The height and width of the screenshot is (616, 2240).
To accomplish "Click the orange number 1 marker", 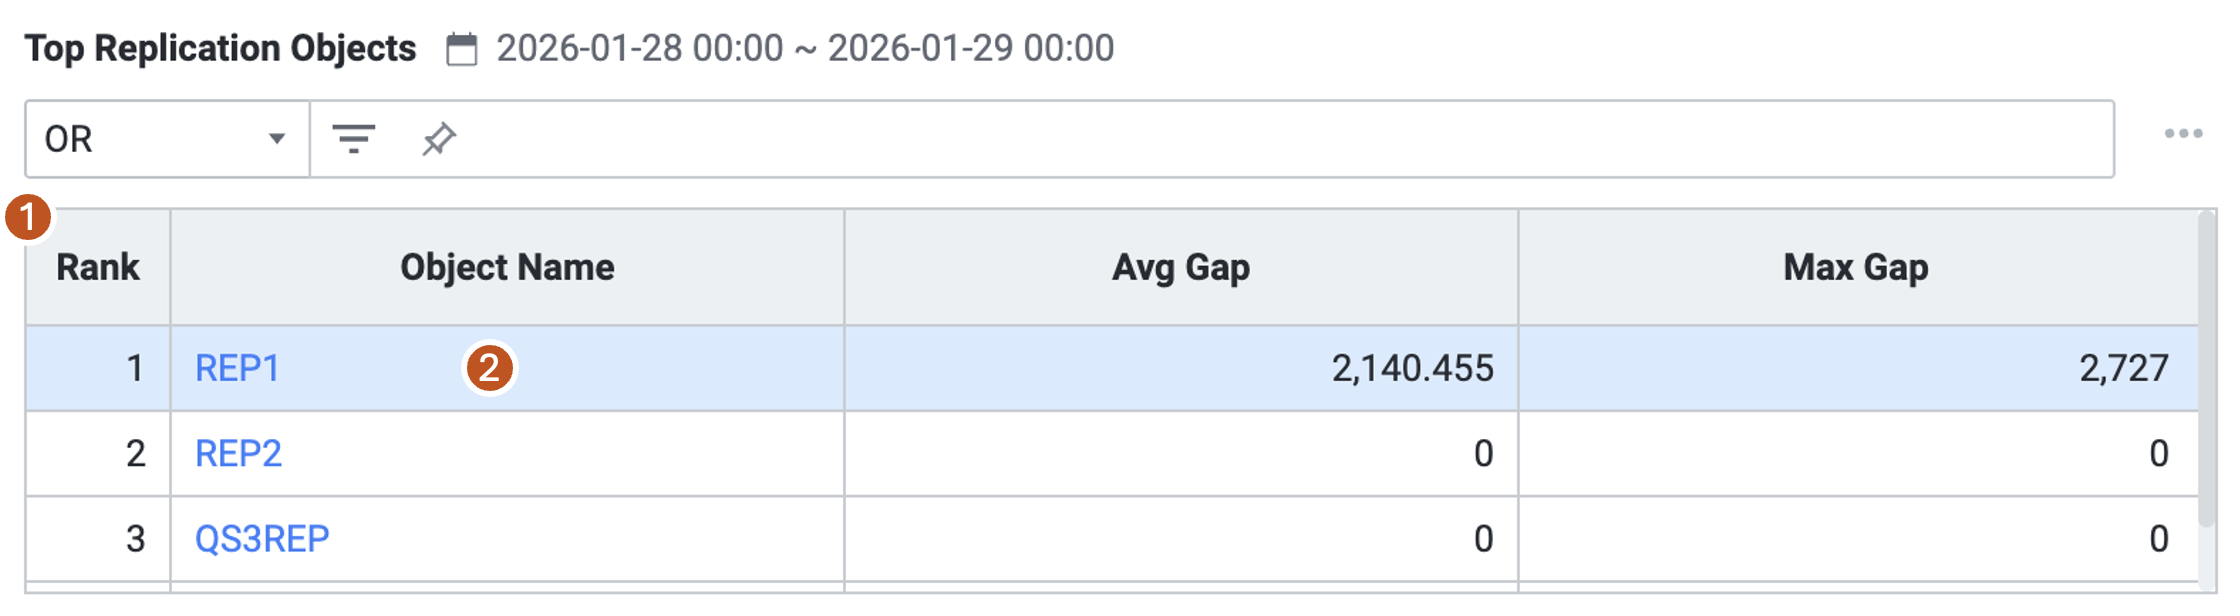I will point(28,217).
